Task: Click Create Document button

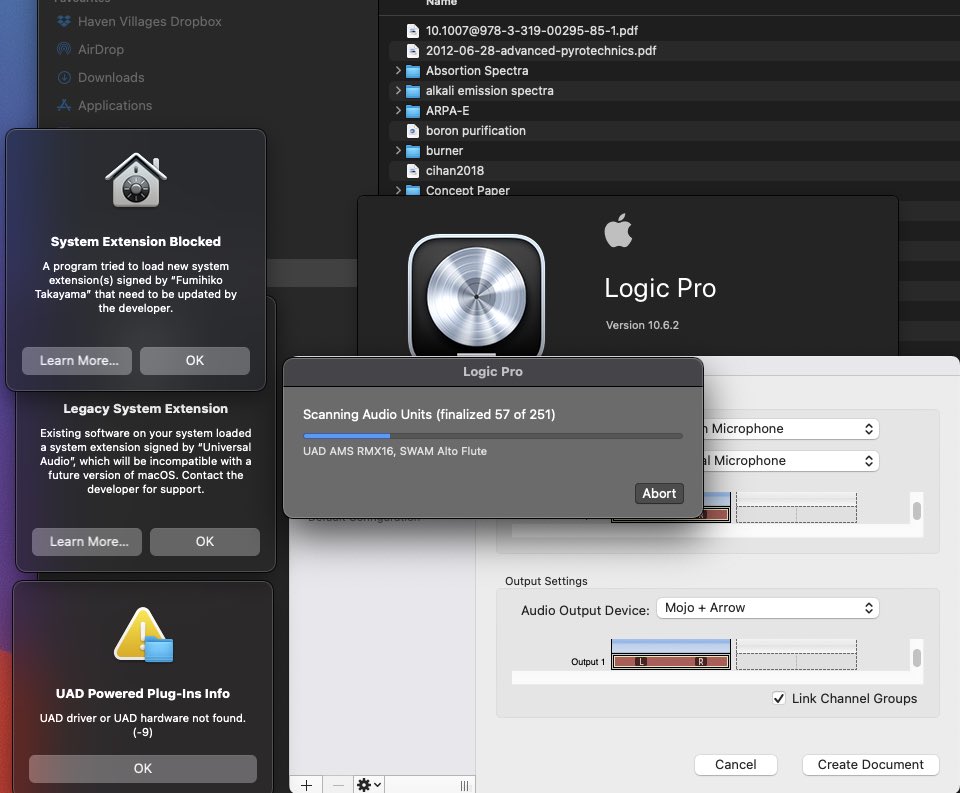Action: coord(870,765)
